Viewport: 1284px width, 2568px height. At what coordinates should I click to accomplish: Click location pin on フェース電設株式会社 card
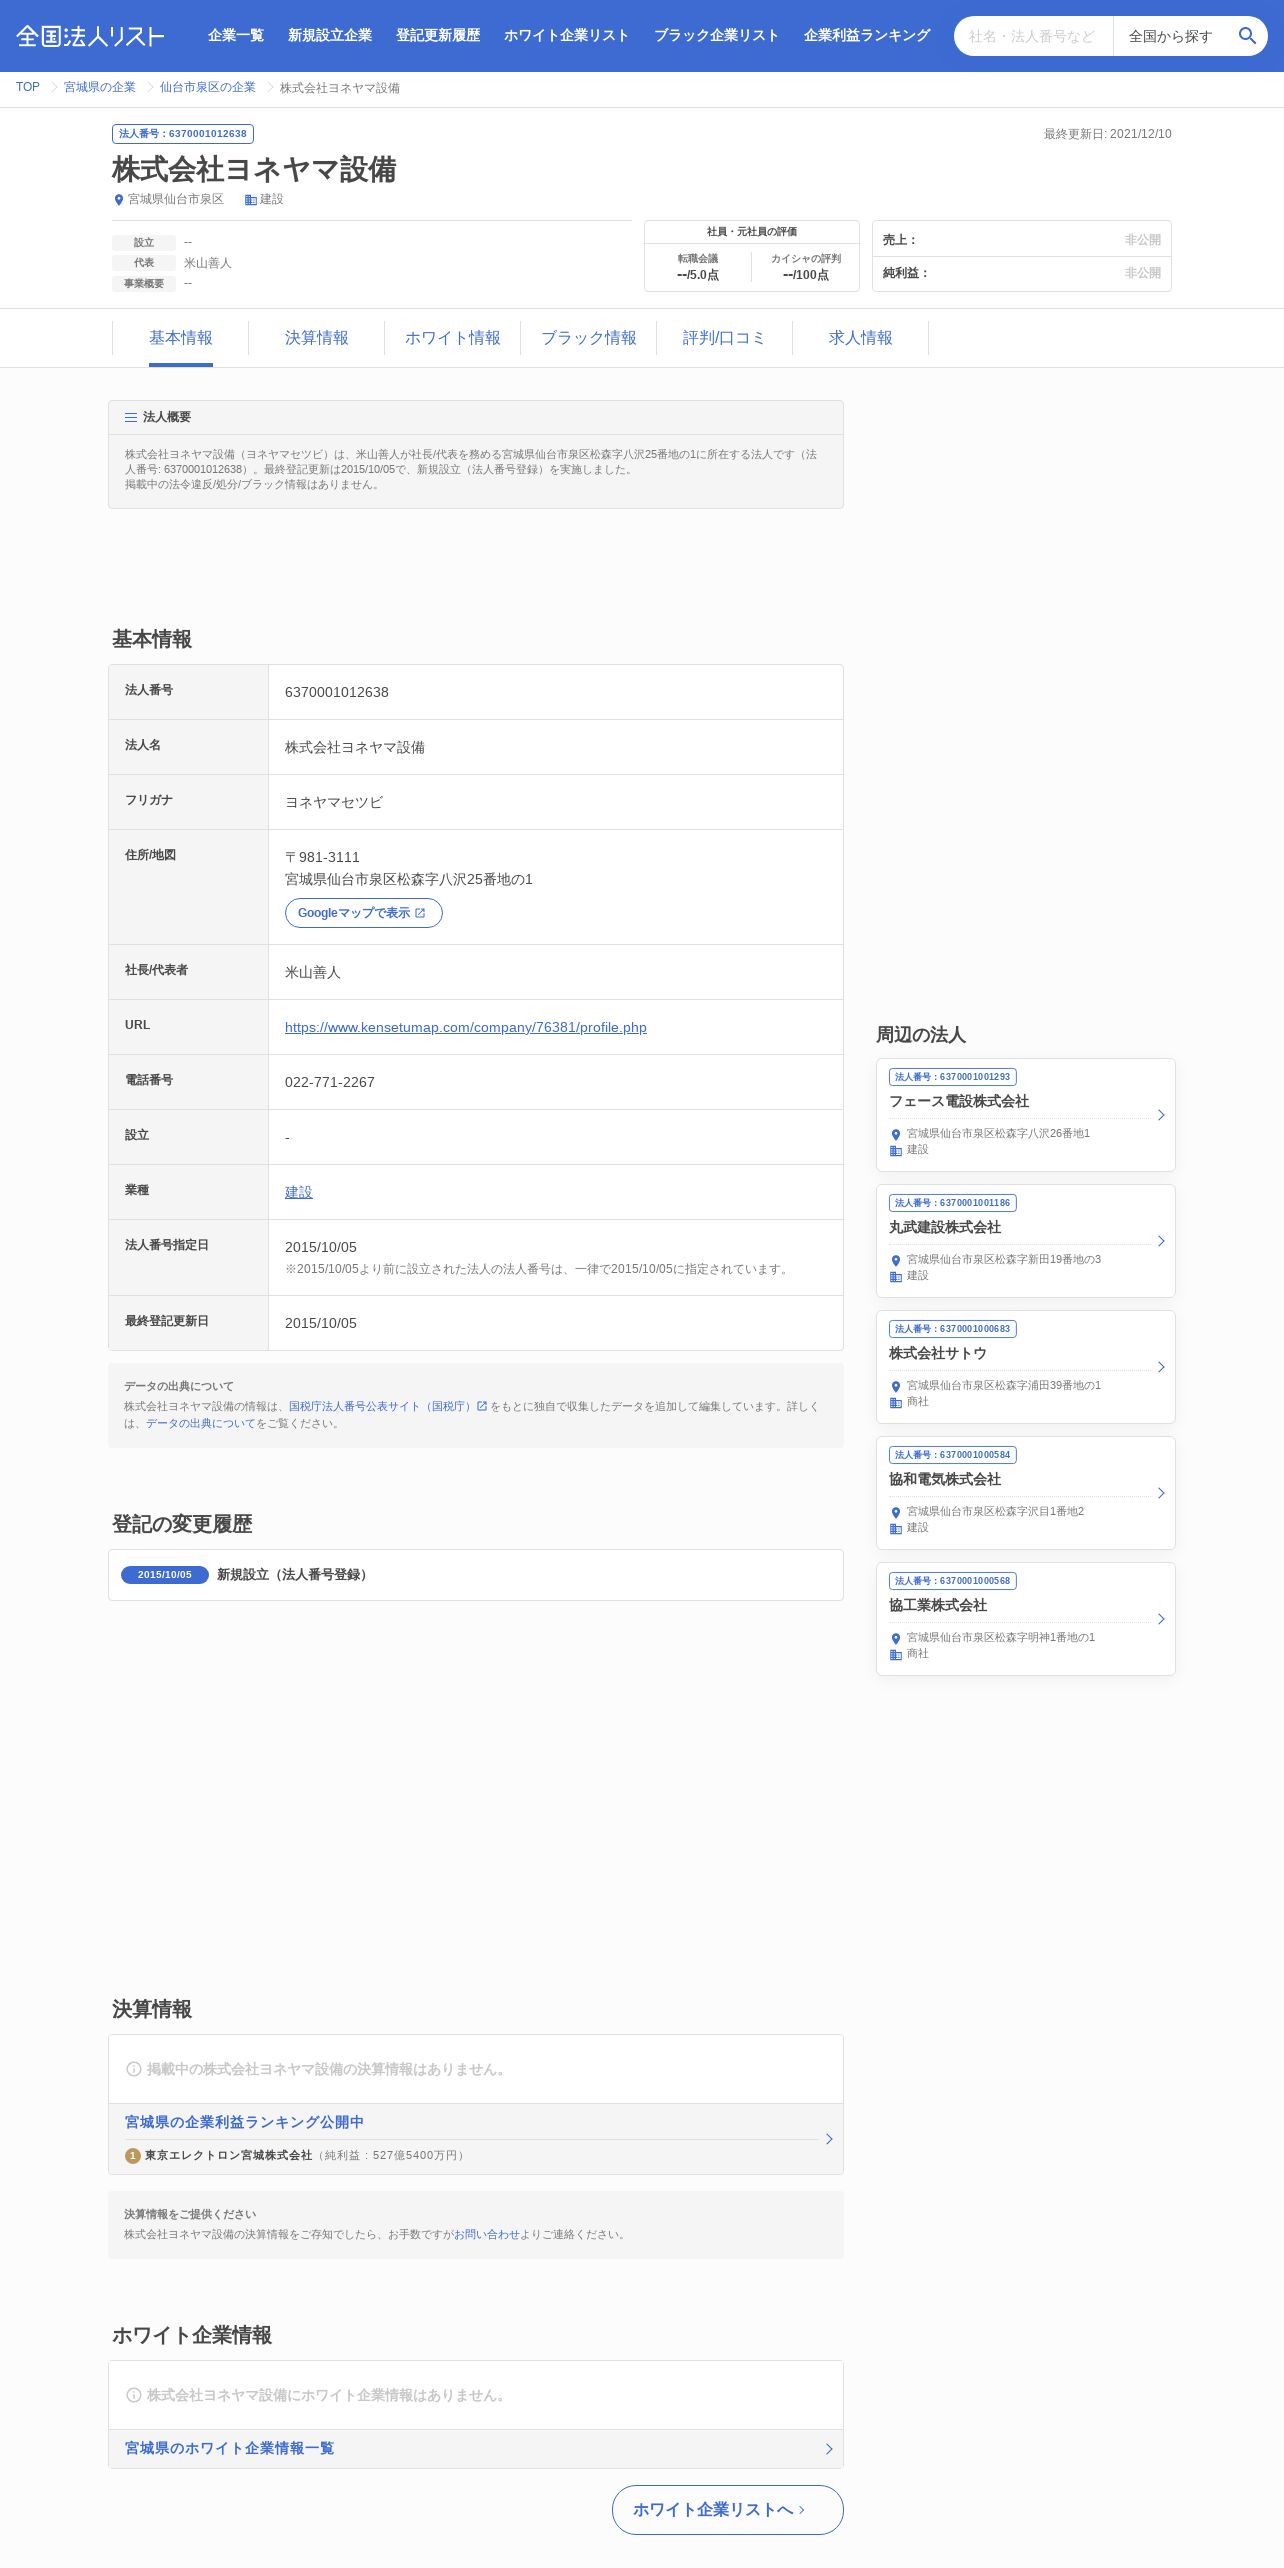click(x=896, y=1134)
